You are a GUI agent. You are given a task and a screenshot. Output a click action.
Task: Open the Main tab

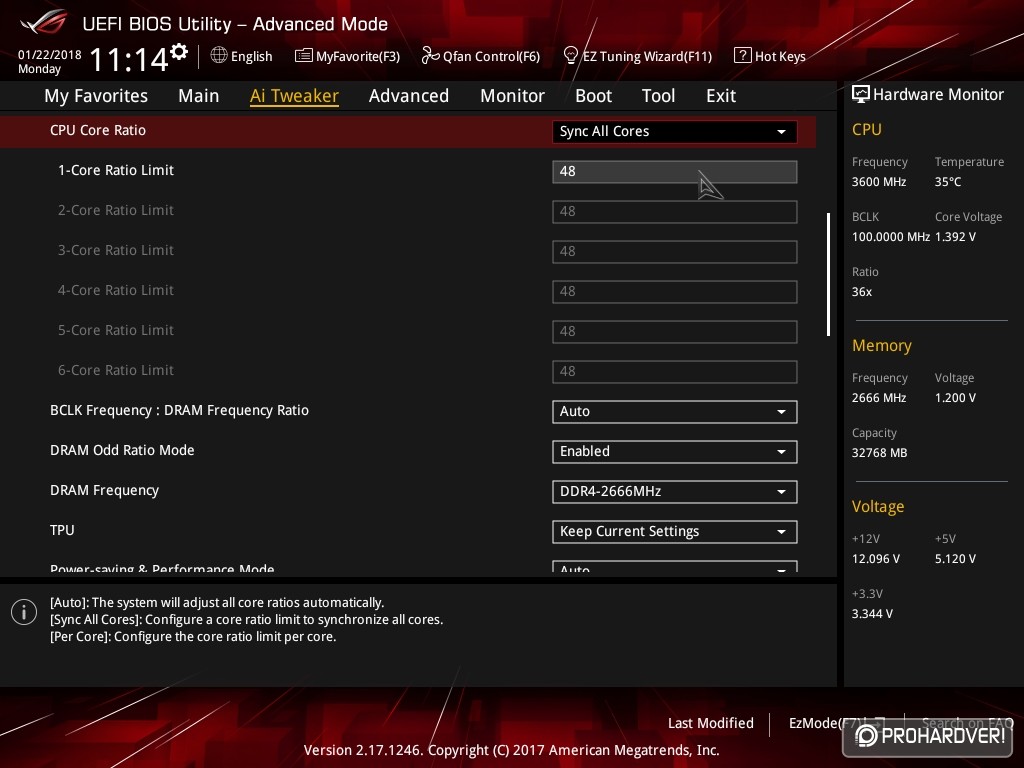pyautogui.click(x=199, y=96)
